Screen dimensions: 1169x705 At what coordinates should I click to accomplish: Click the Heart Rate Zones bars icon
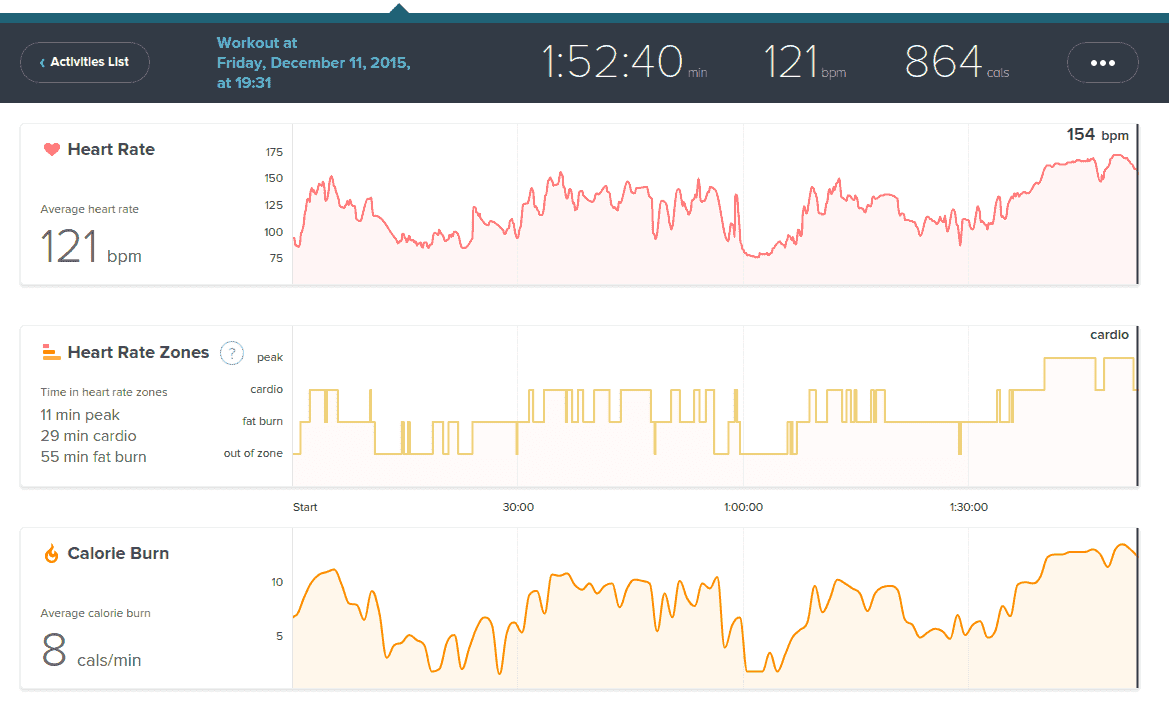tap(52, 352)
